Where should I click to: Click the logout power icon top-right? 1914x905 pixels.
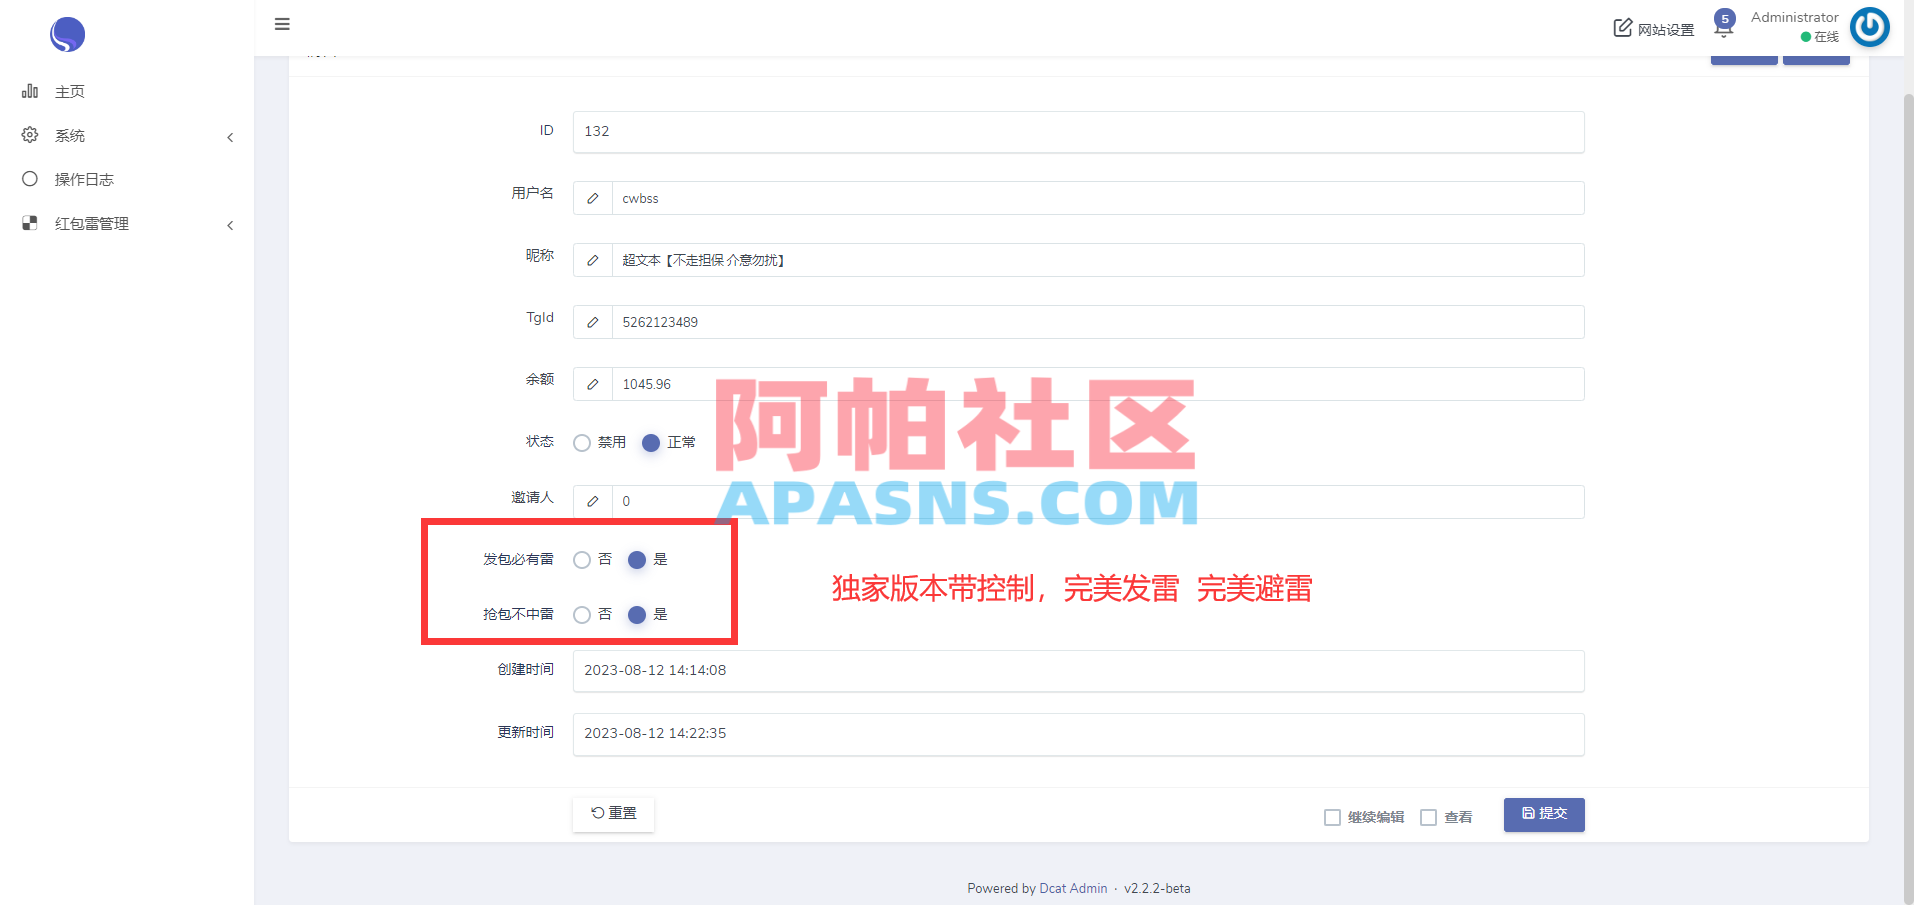[x=1869, y=27]
